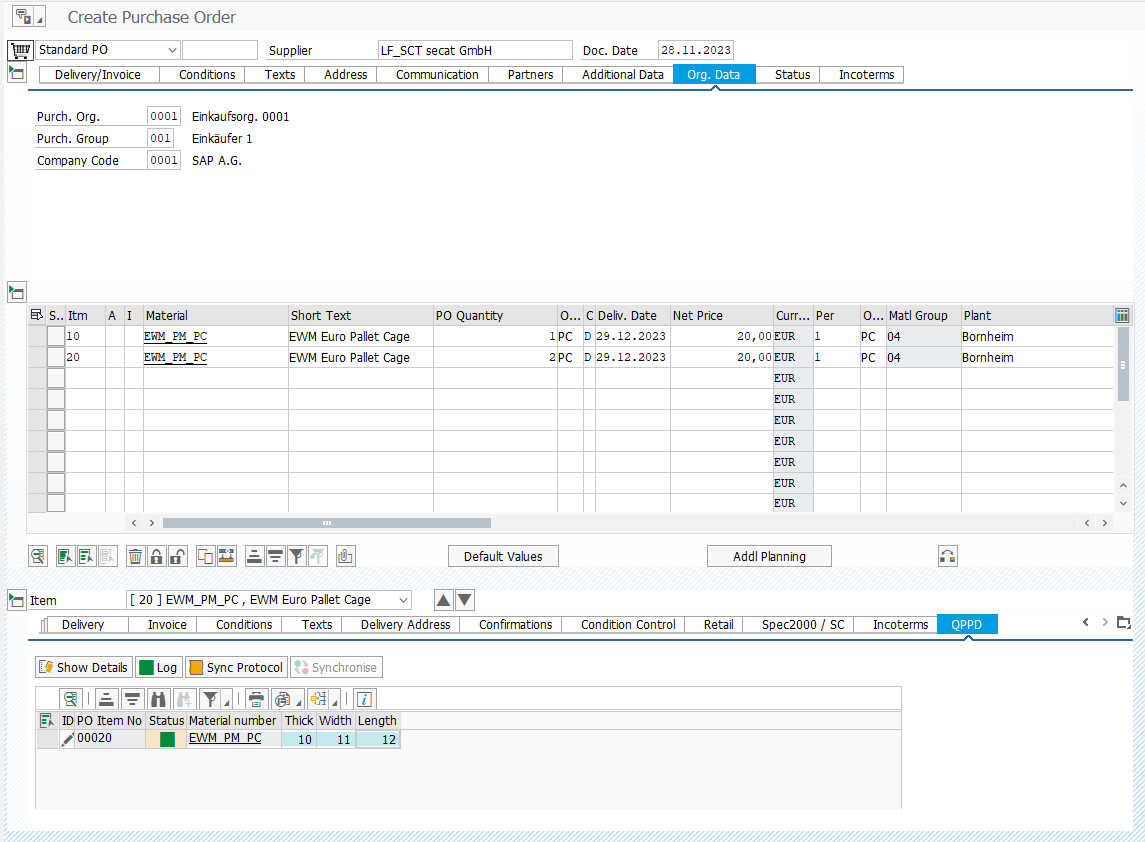Image resolution: width=1145 pixels, height=842 pixels.
Task: Click the item table horizontal scrollbar
Action: 326,523
